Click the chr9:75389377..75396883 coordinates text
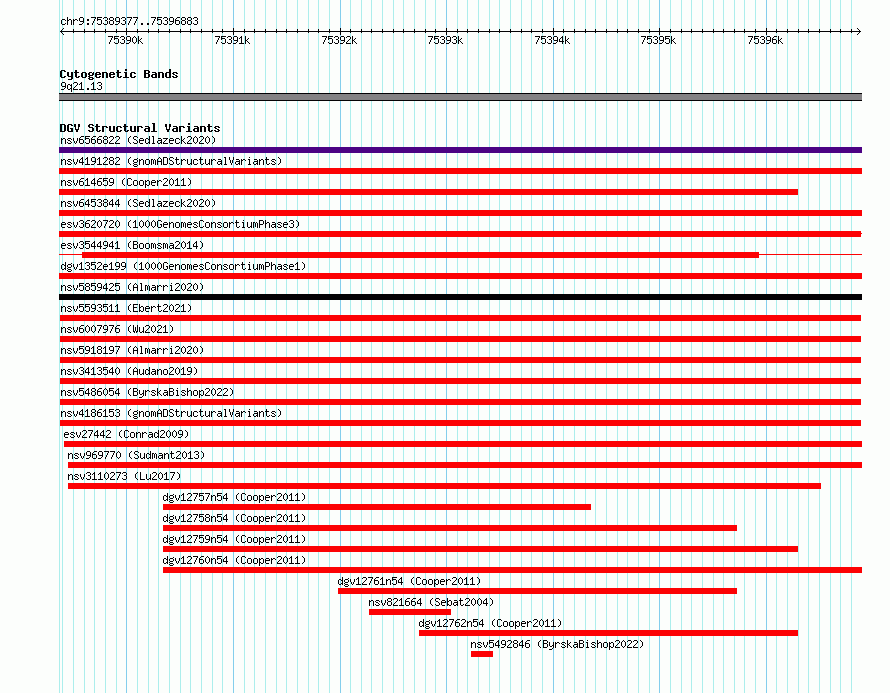890x693 pixels. click(129, 21)
